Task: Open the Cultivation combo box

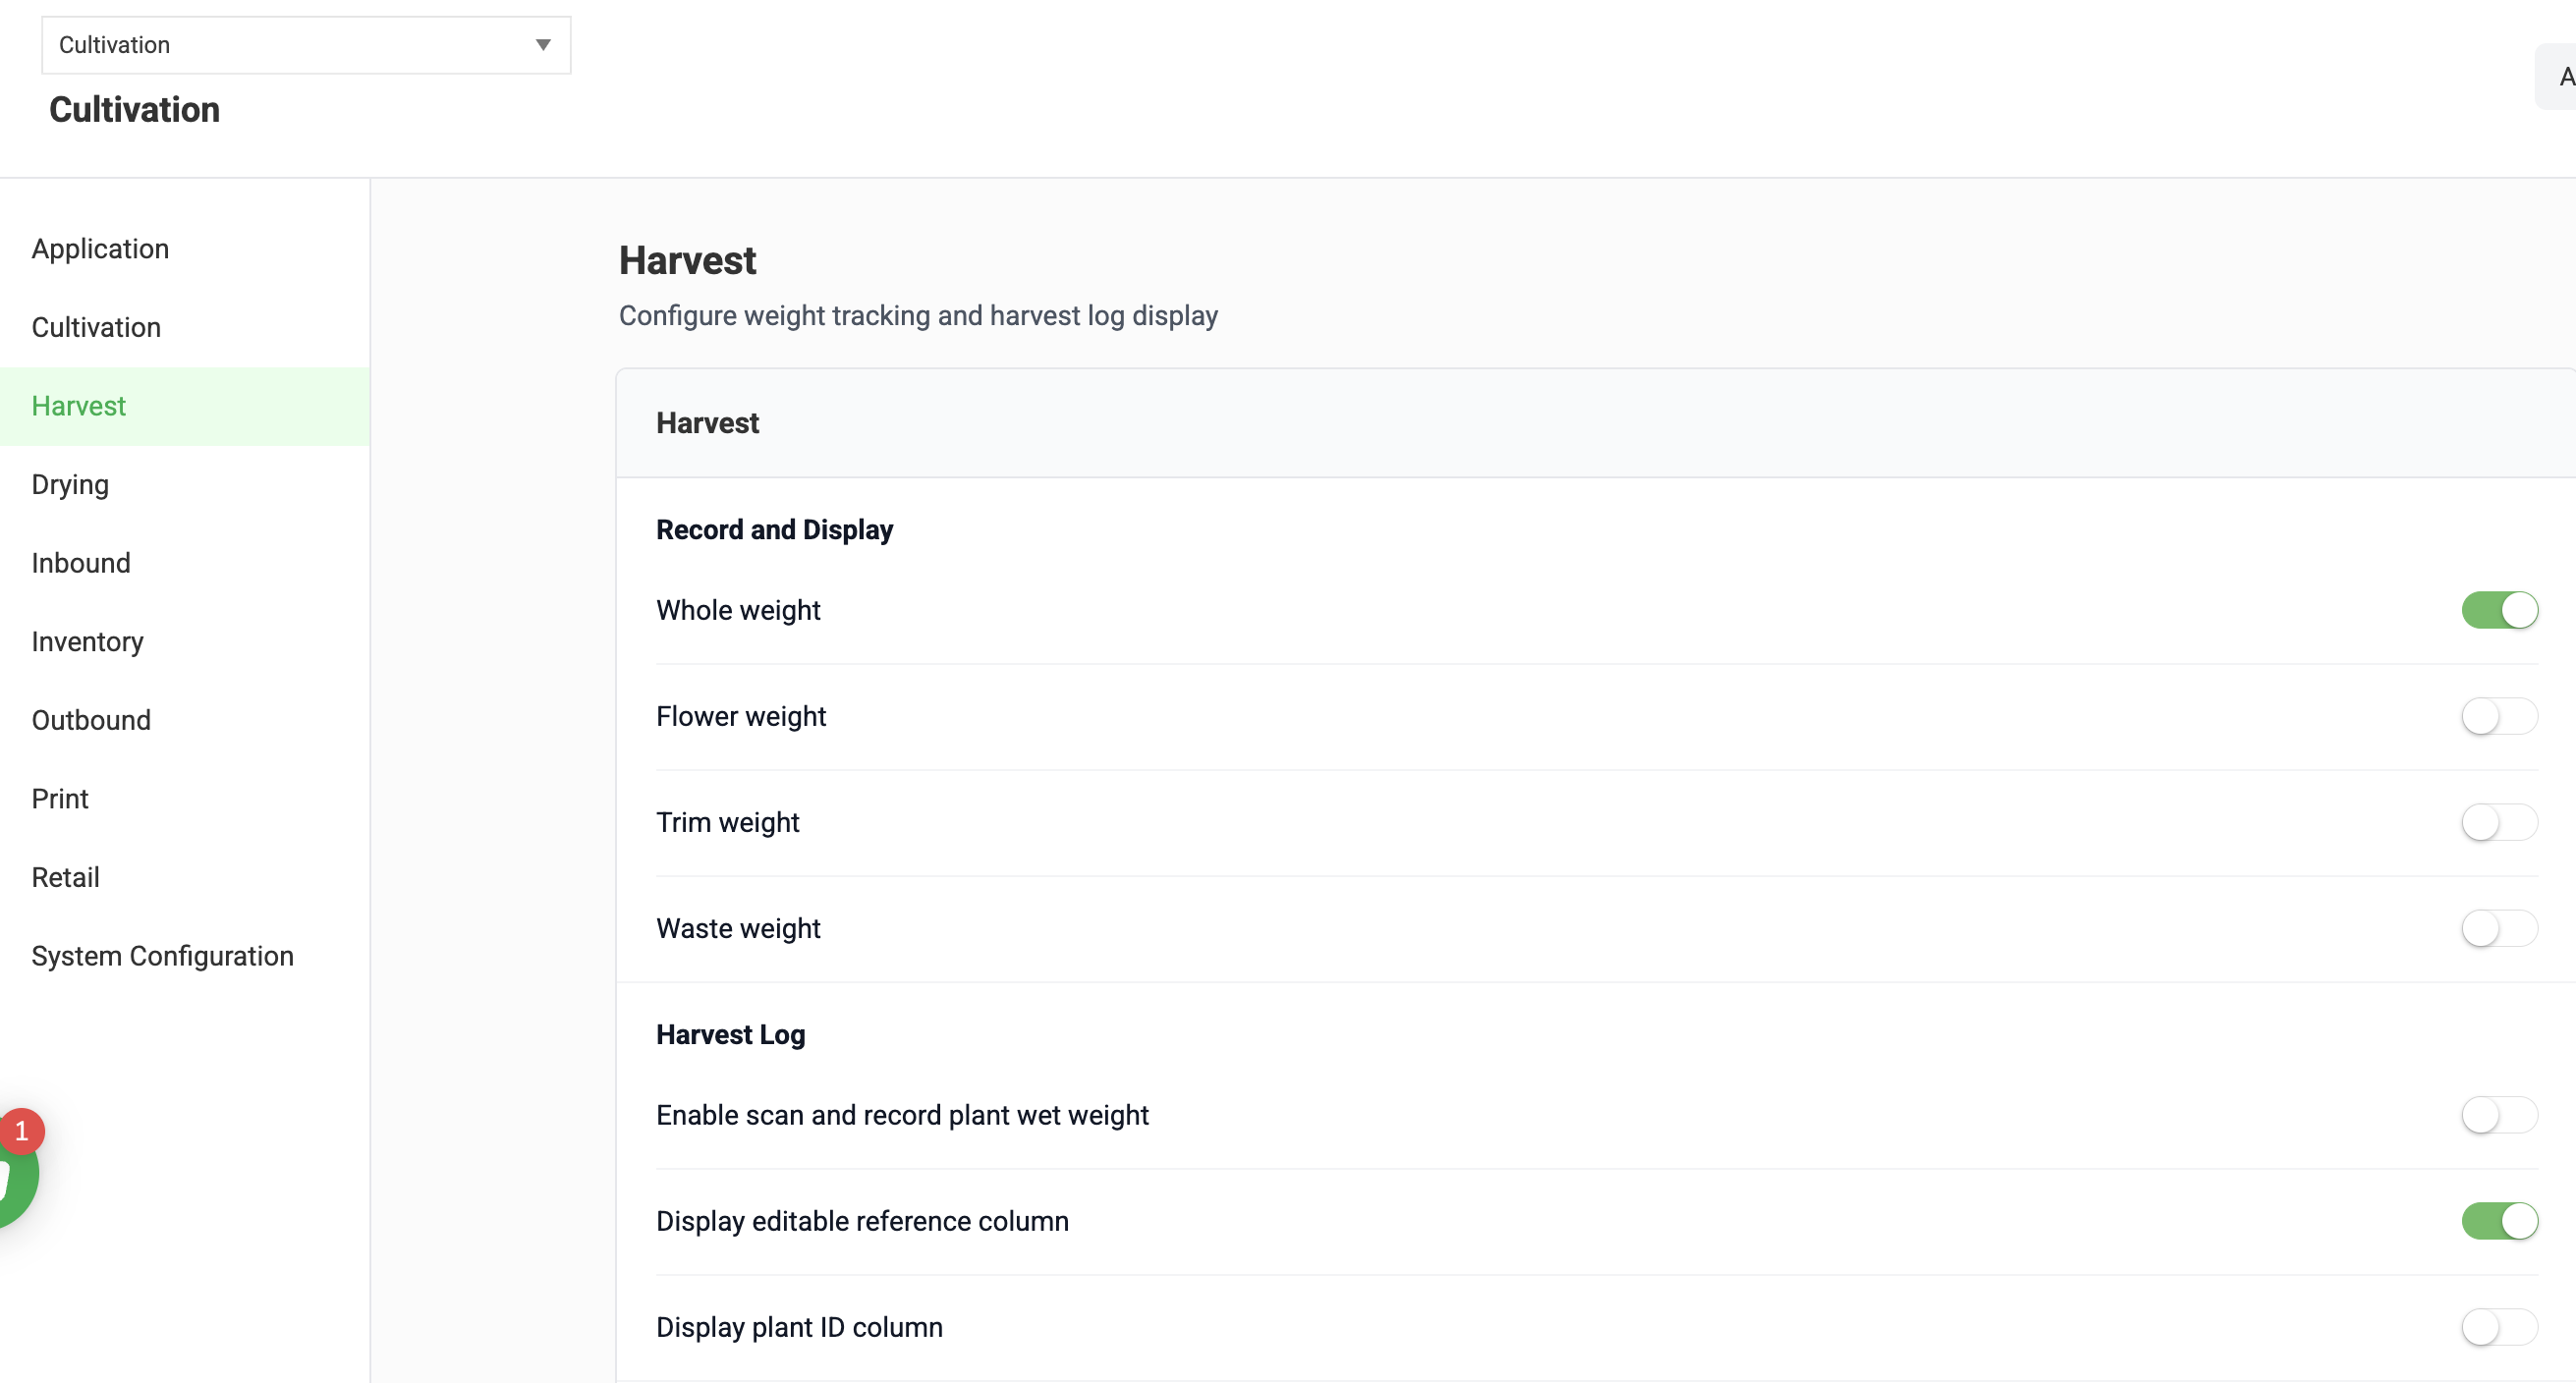Action: [306, 45]
